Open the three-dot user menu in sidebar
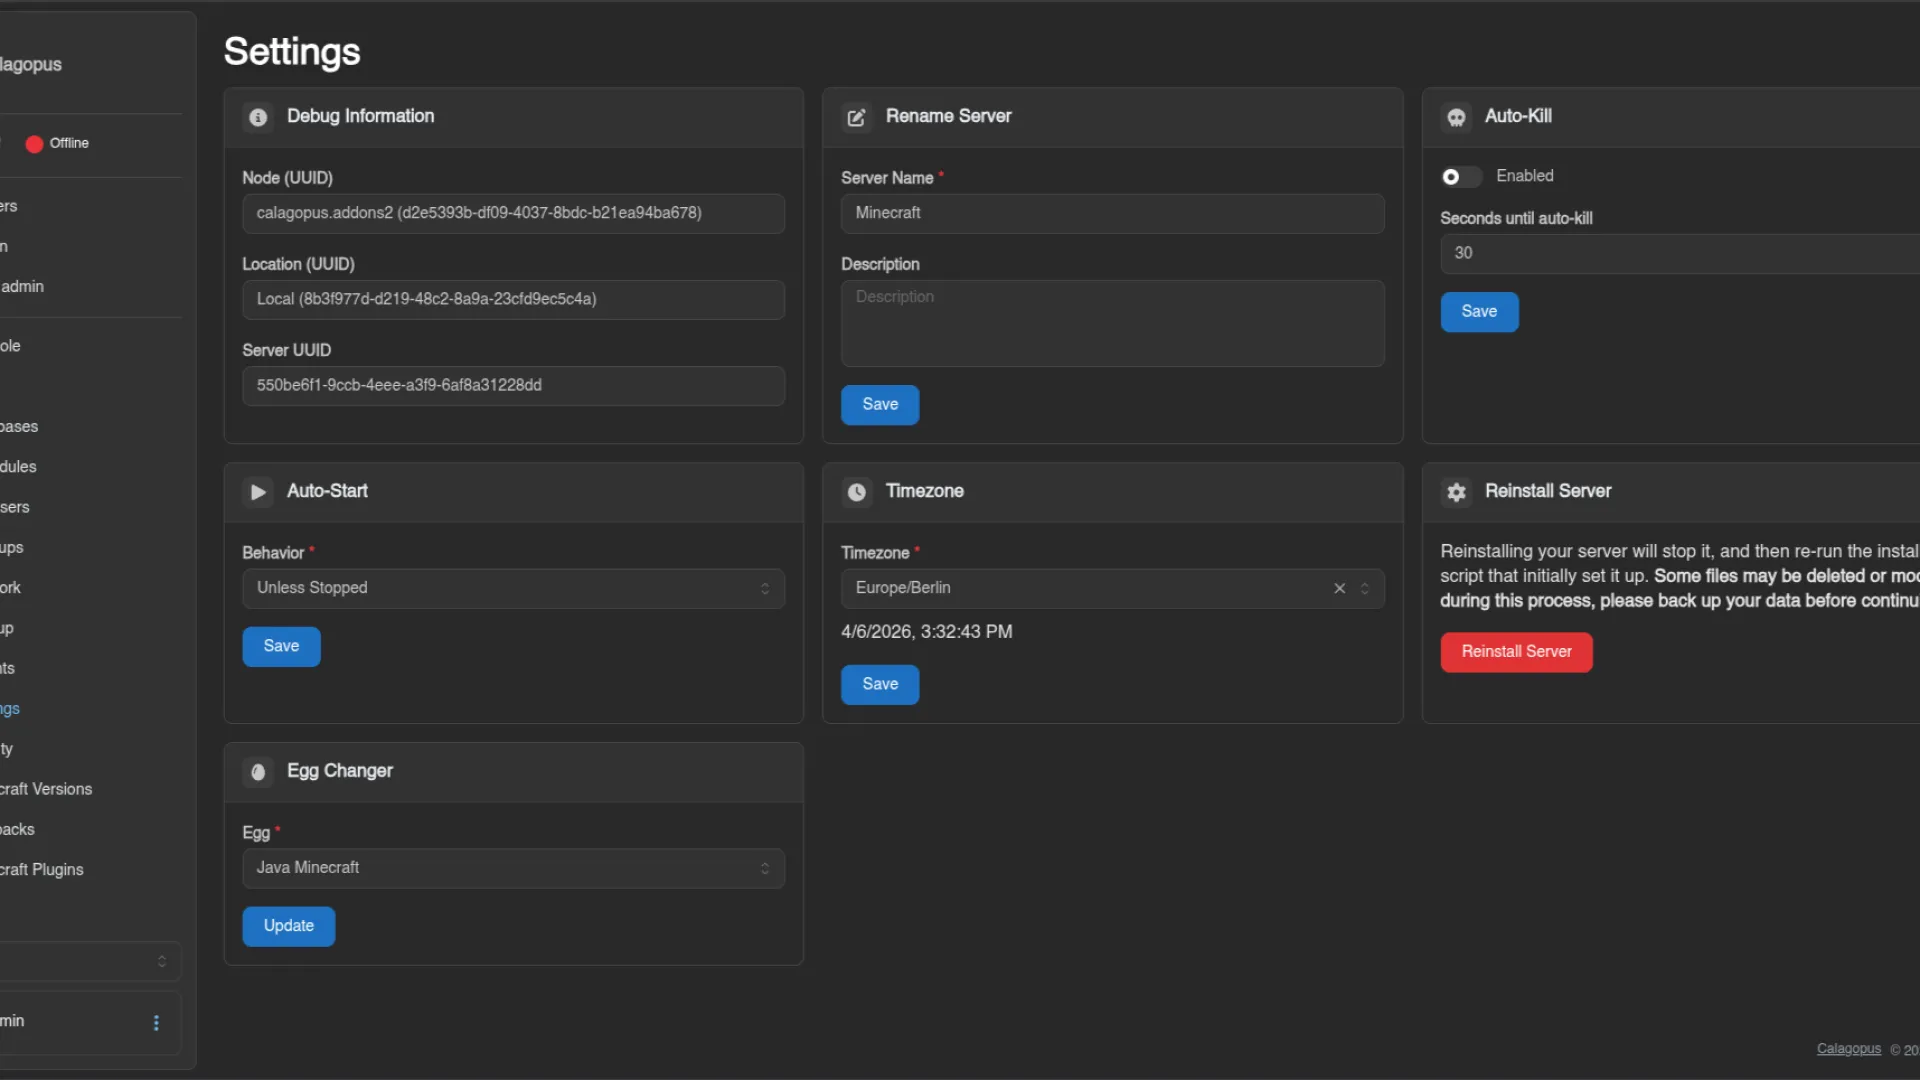The image size is (1920, 1080). tap(156, 1022)
